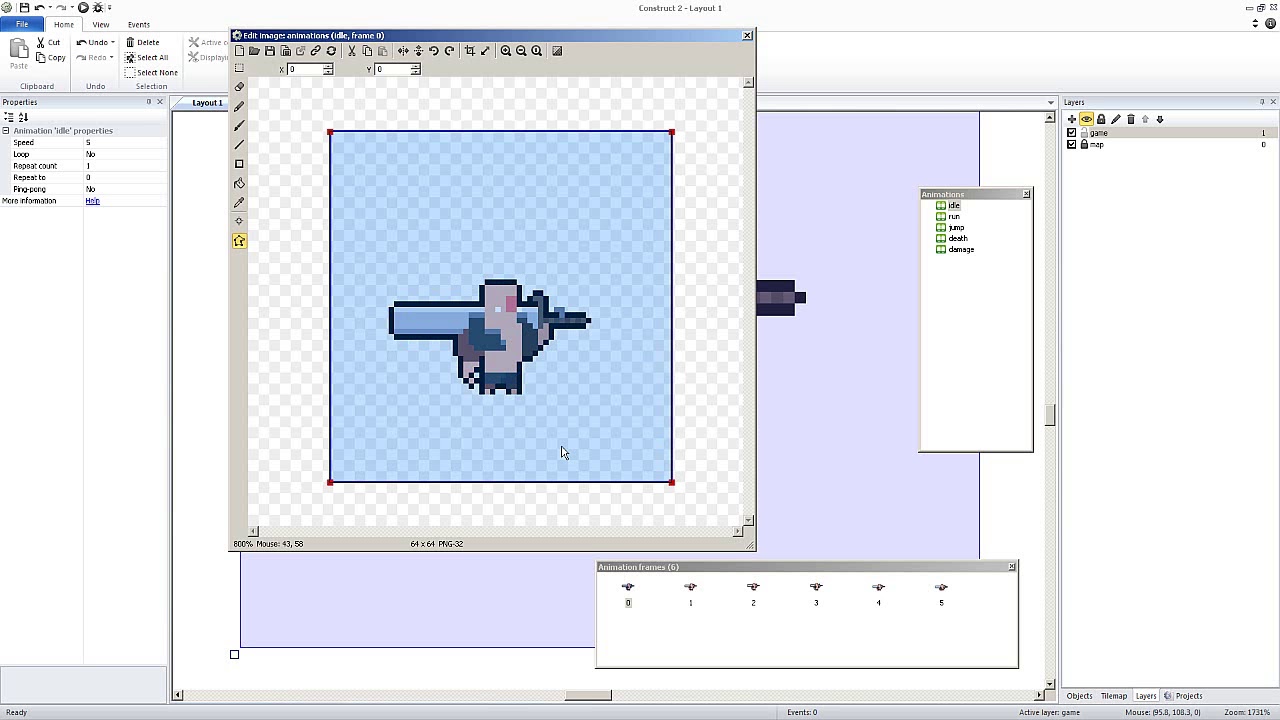
Task: Save the image using the floppy disk icon
Action: 270,51
